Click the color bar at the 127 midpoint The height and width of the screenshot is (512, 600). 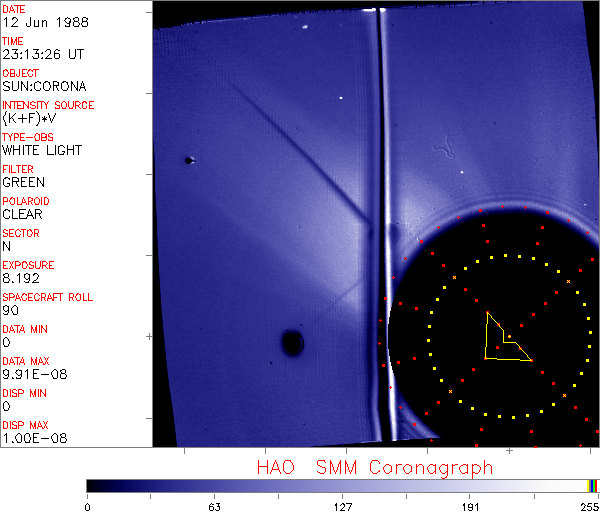[342, 485]
